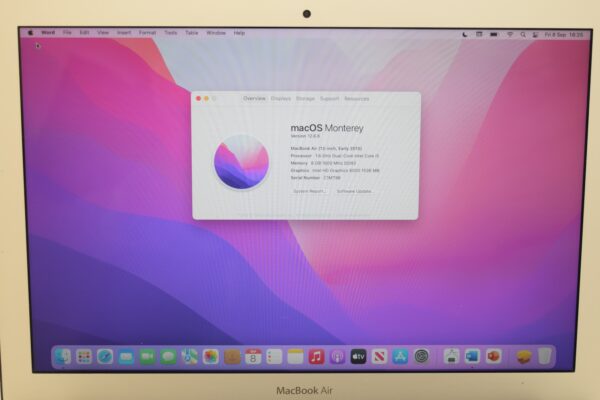Open Safari in the Dock
Image resolution: width=600 pixels, height=400 pixels.
tap(105, 356)
